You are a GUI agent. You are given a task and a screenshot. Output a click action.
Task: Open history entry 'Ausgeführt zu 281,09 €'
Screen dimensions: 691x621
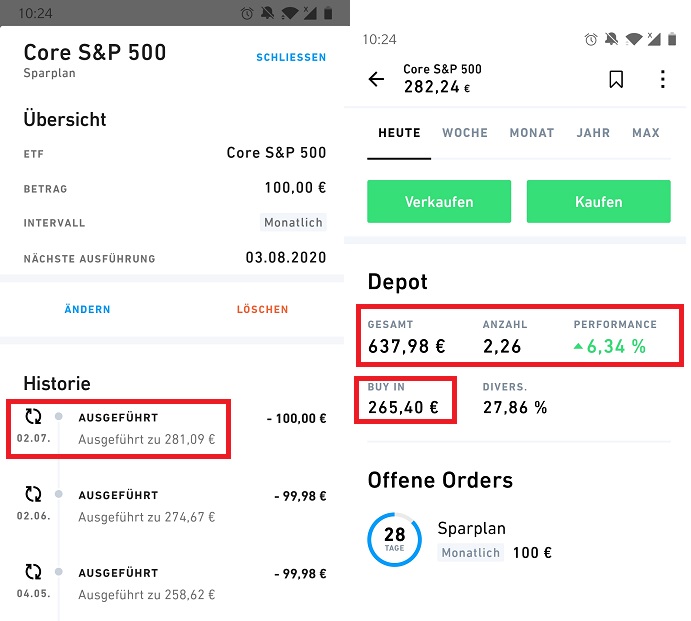[147, 439]
